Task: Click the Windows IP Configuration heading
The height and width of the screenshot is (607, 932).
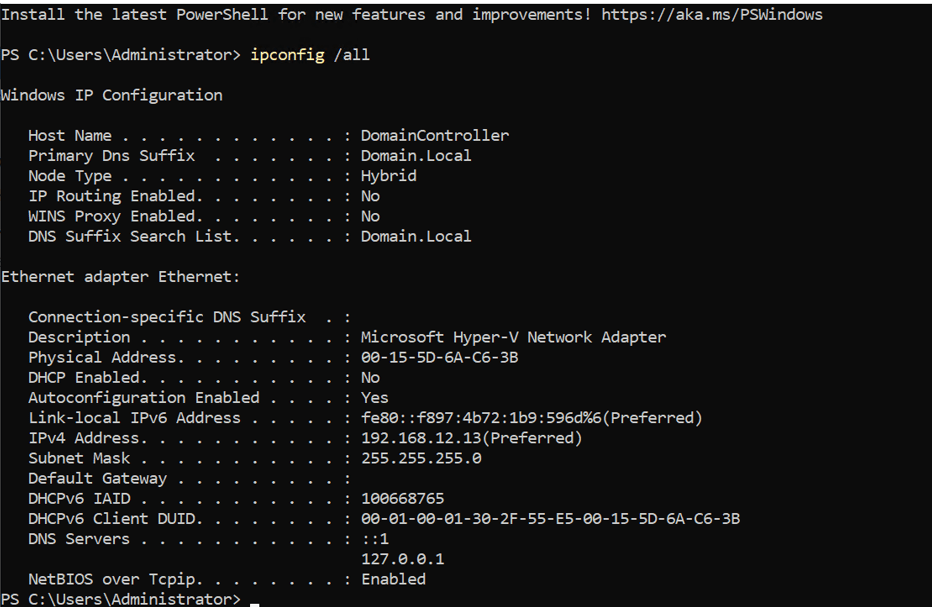Action: (x=112, y=95)
